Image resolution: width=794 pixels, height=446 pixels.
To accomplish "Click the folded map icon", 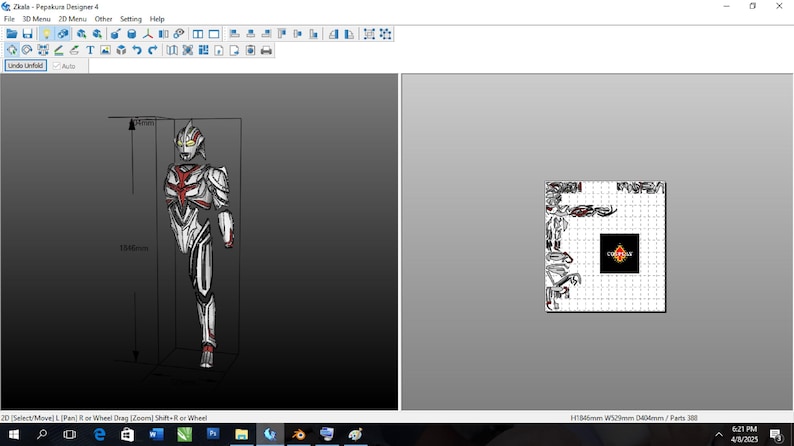I will pyautogui.click(x=172, y=50).
